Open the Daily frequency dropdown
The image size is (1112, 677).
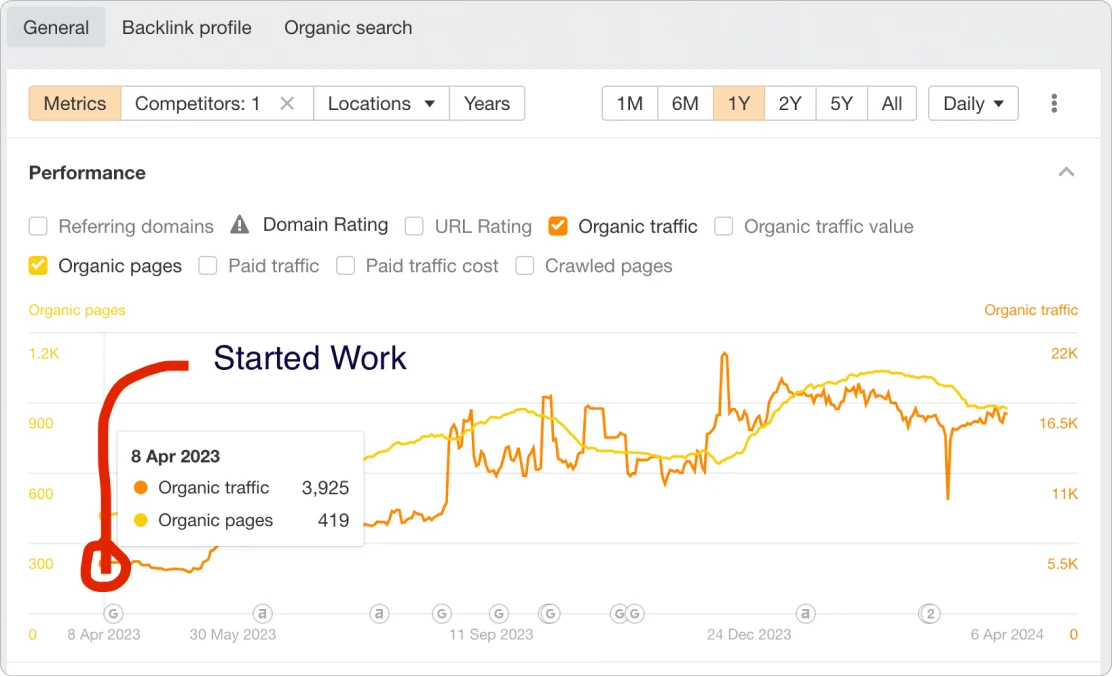point(972,103)
